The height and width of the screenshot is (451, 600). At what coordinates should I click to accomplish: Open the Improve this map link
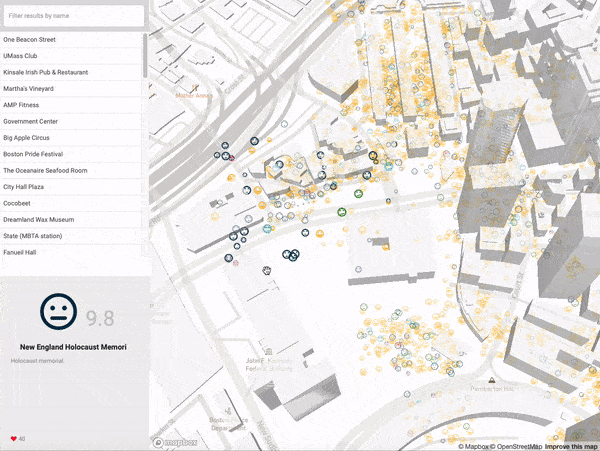571,446
